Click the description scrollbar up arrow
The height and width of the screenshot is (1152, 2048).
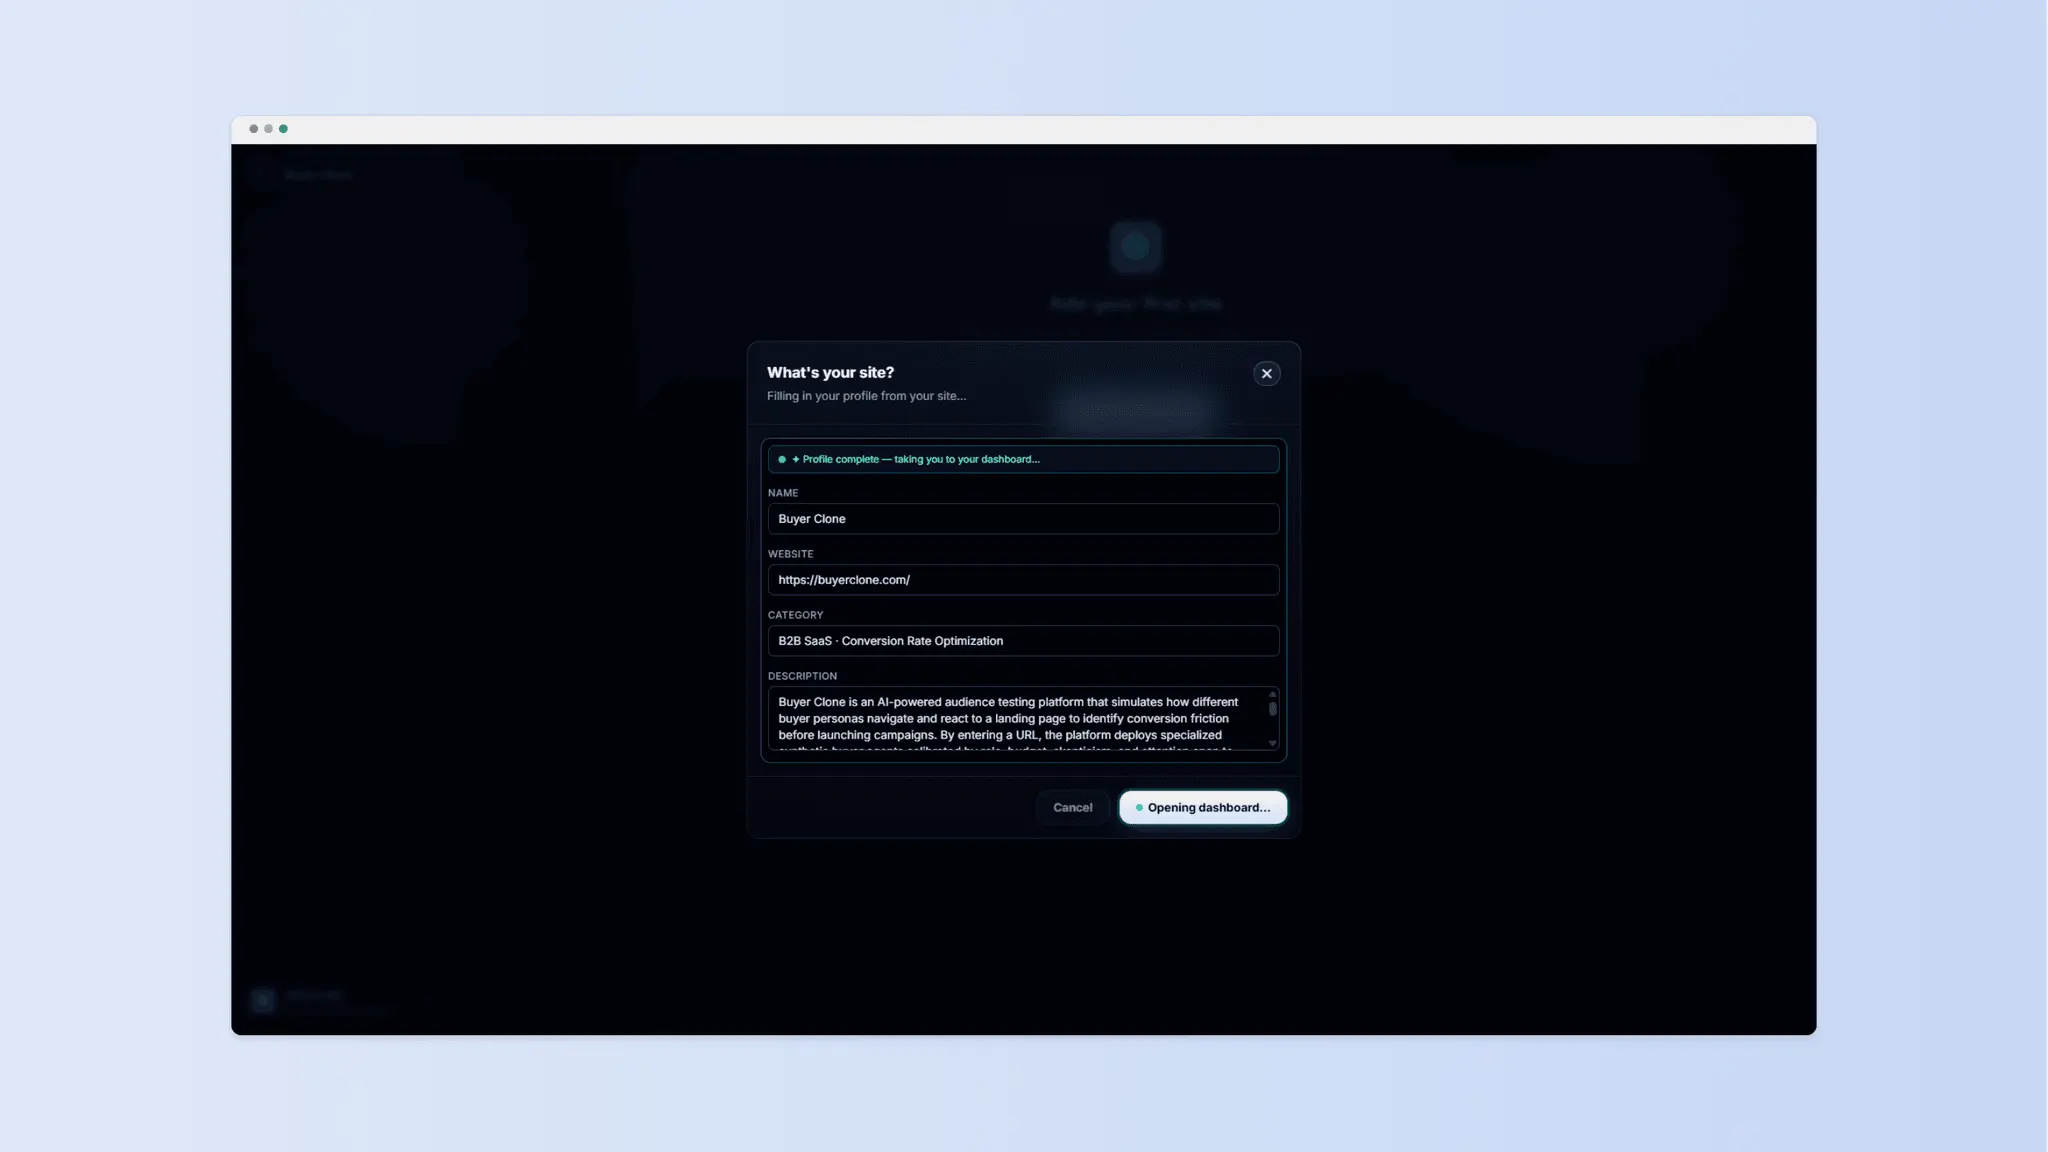[x=1272, y=694]
